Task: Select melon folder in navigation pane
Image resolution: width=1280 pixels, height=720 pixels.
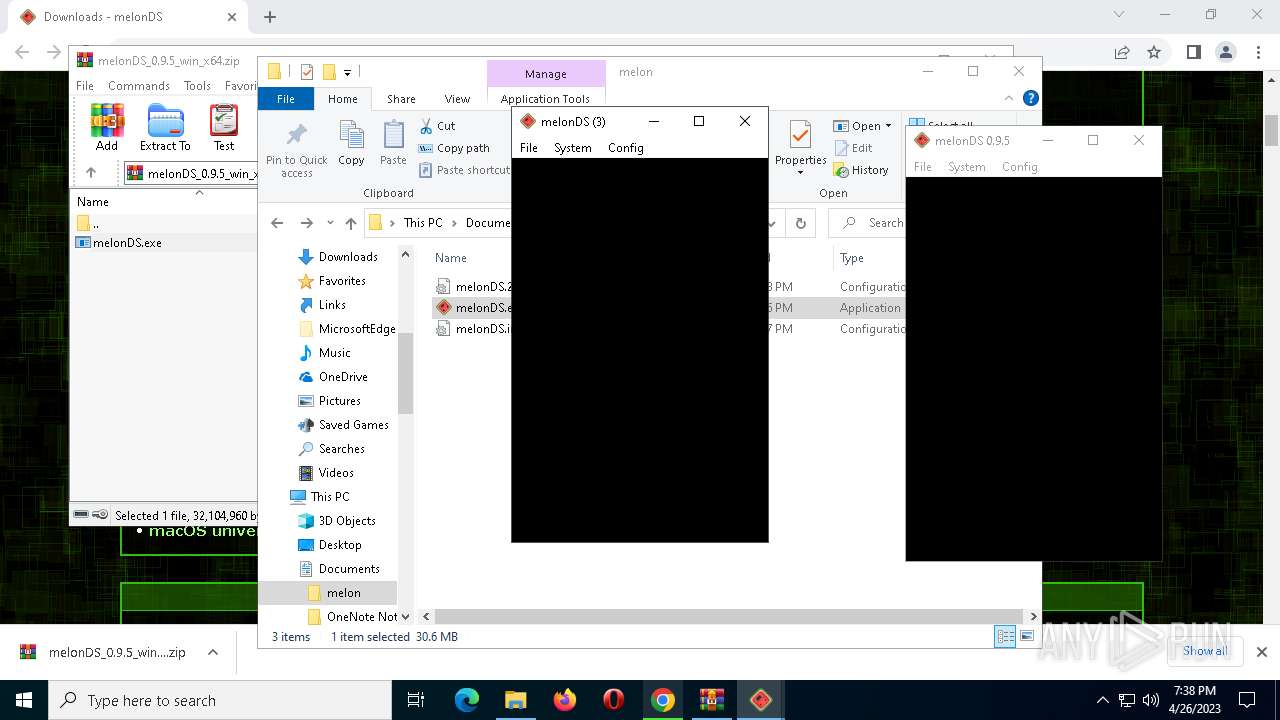Action: click(343, 593)
